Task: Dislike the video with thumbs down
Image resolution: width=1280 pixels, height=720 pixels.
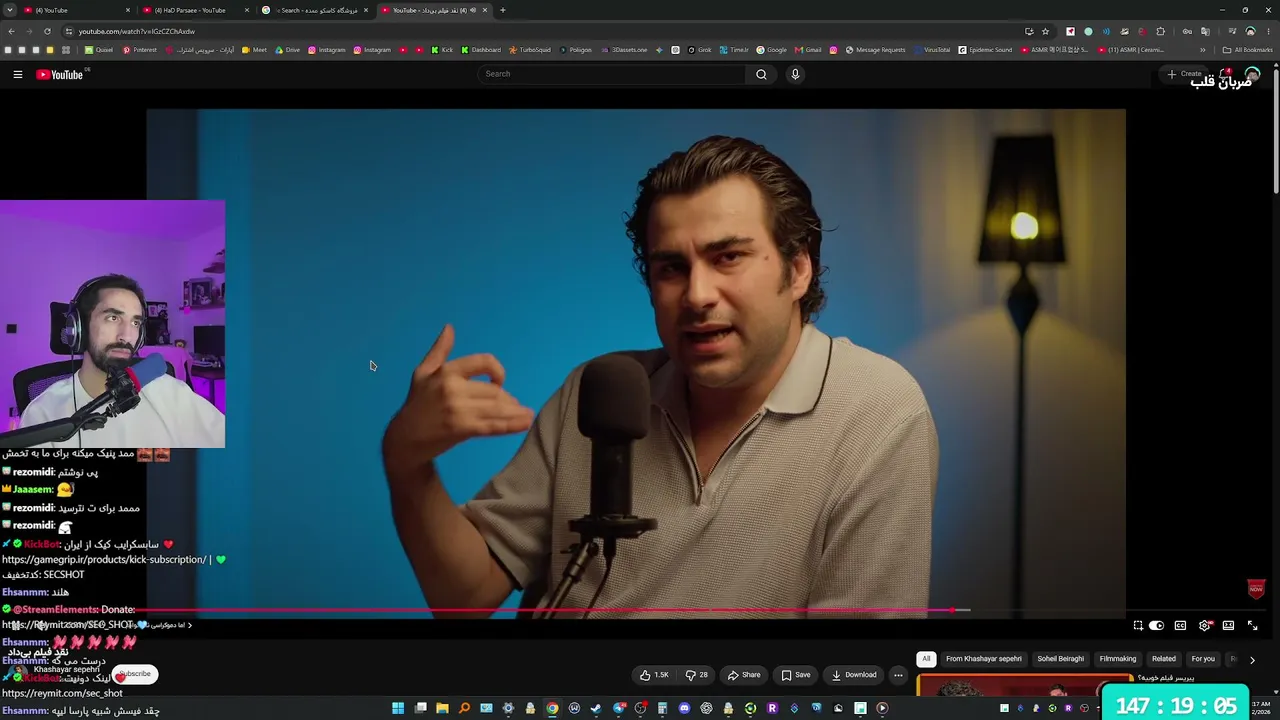Action: (x=696, y=675)
